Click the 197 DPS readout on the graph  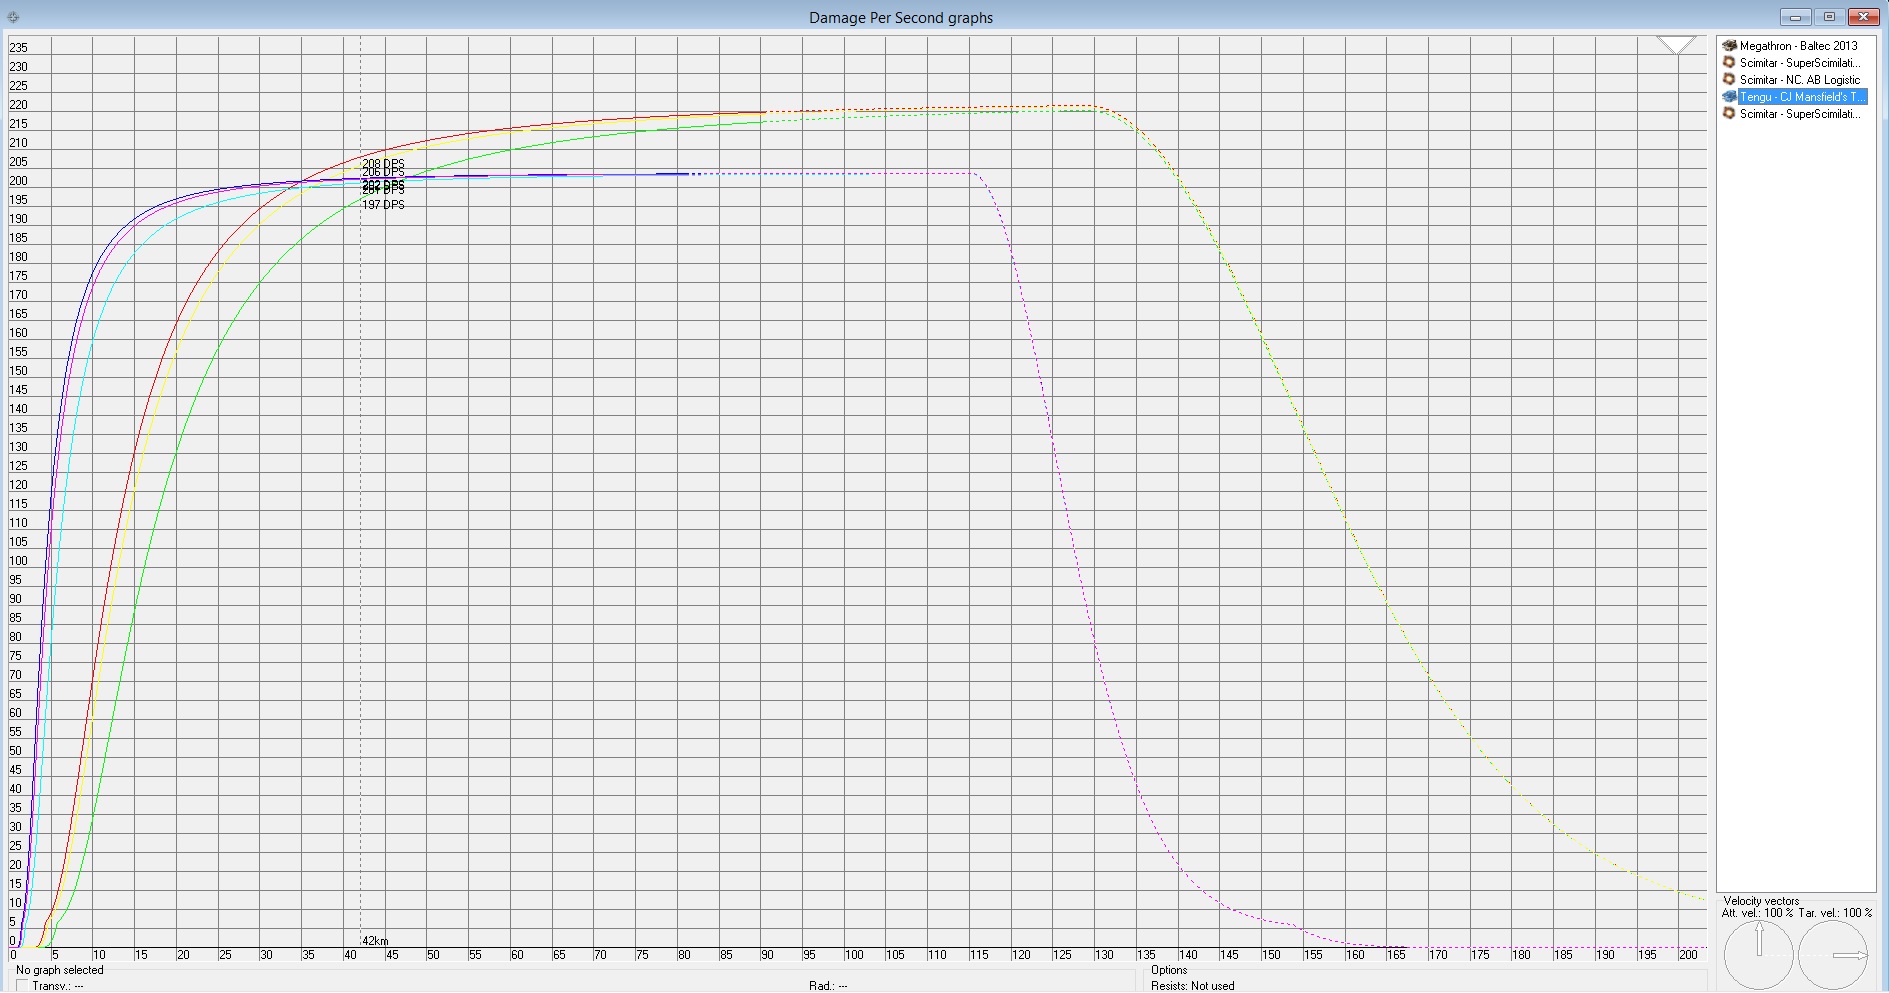click(x=383, y=205)
